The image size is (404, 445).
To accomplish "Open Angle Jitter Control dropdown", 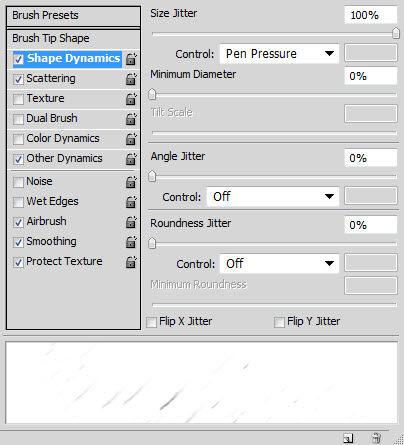I will point(273,197).
